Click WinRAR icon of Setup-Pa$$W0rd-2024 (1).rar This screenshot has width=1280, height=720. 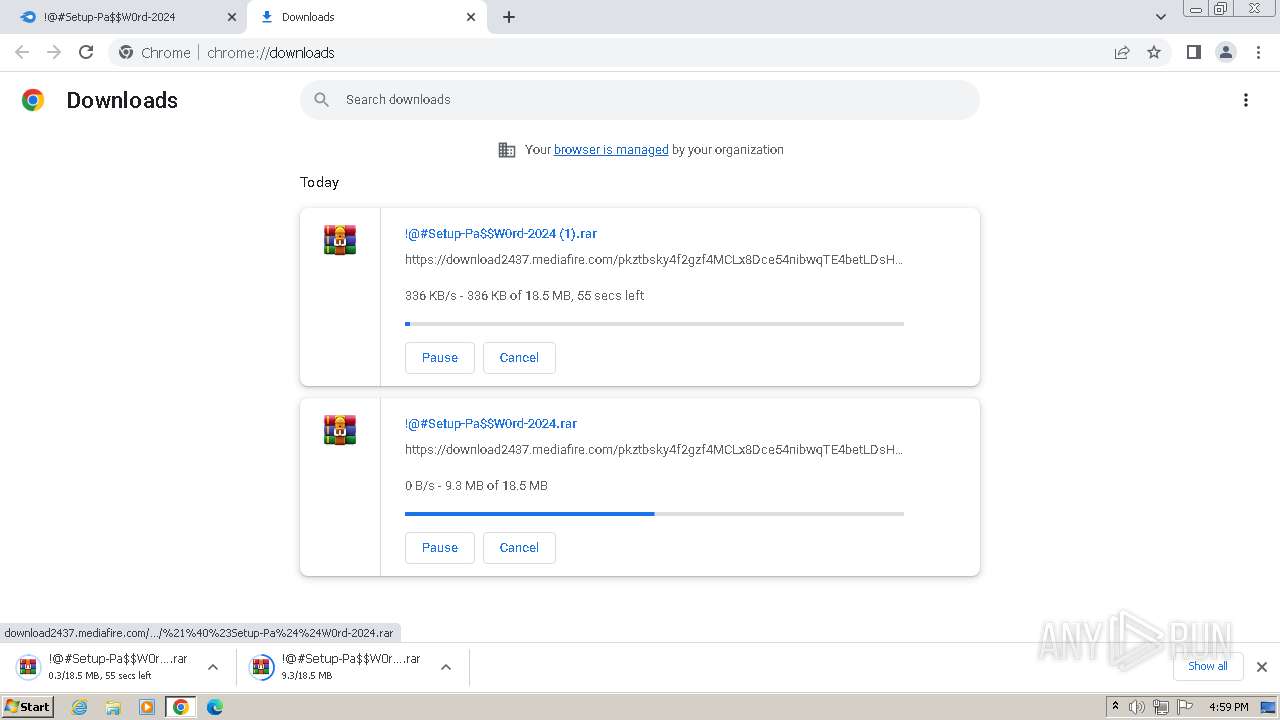click(x=340, y=240)
